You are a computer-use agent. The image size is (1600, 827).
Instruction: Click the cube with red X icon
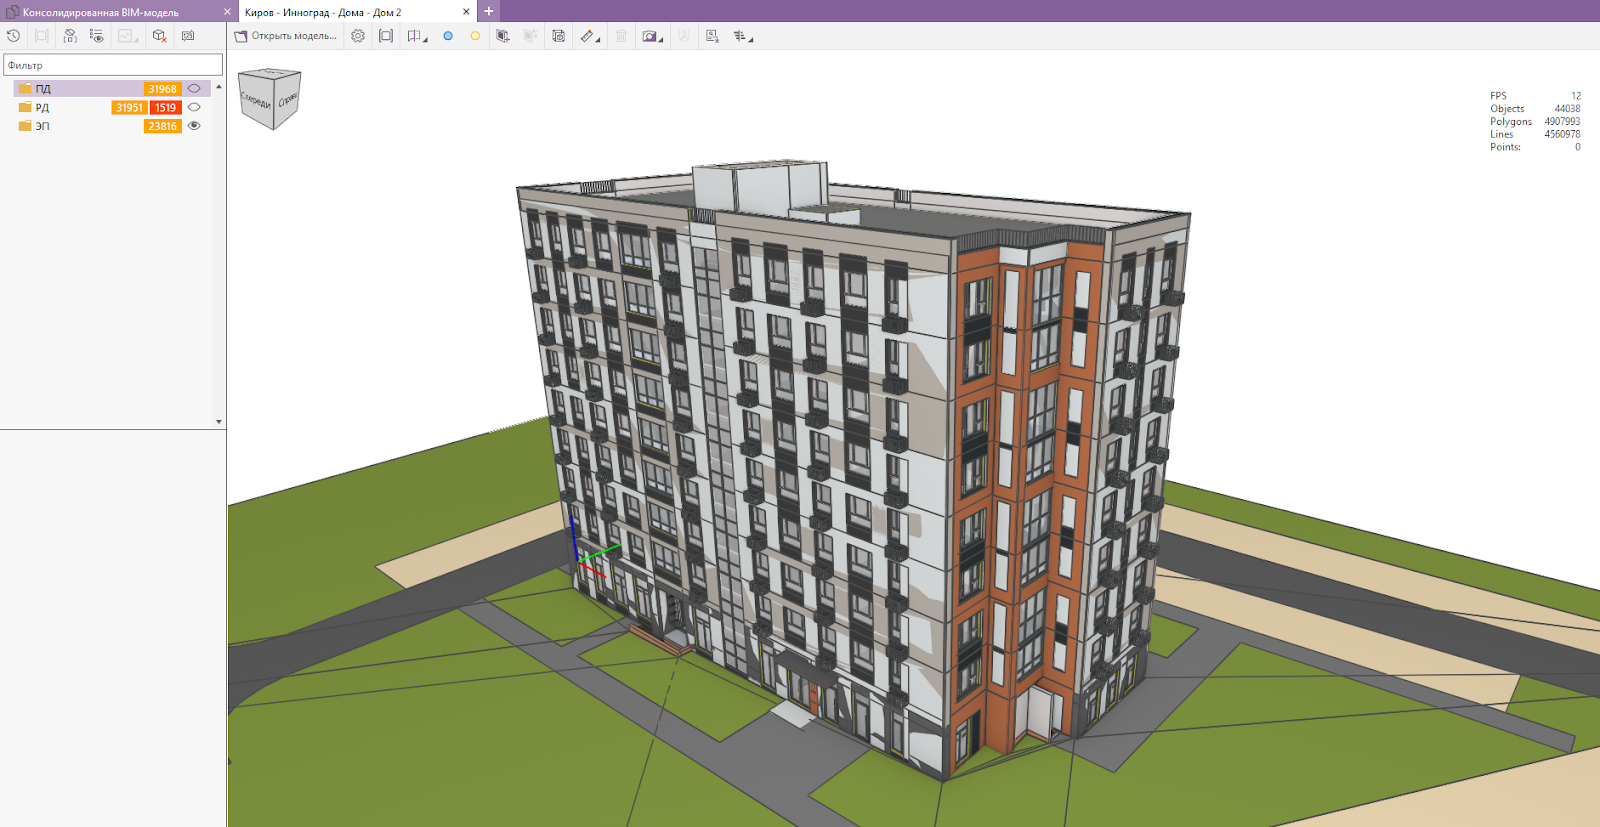[159, 36]
